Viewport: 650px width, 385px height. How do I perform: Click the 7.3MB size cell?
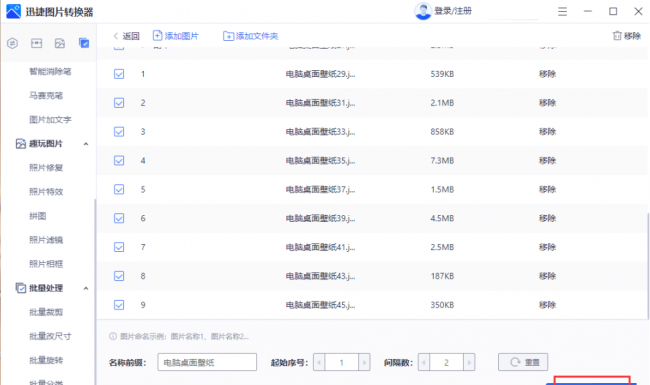(442, 160)
